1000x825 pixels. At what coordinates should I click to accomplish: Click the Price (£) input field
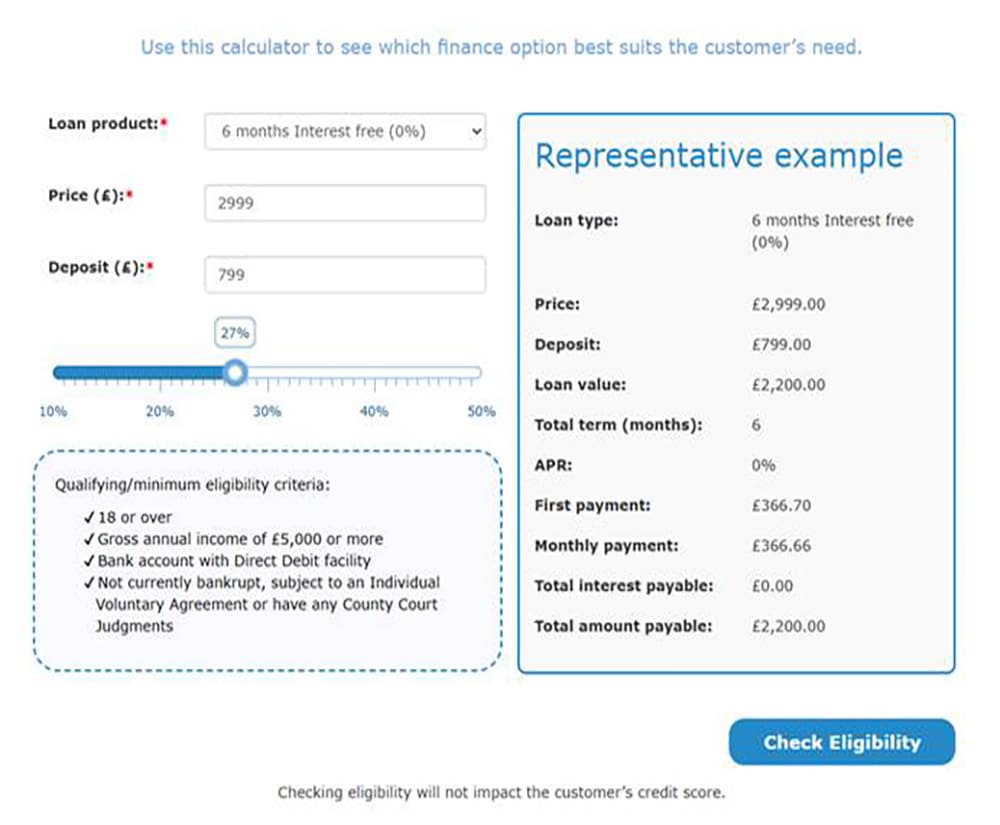(x=345, y=203)
